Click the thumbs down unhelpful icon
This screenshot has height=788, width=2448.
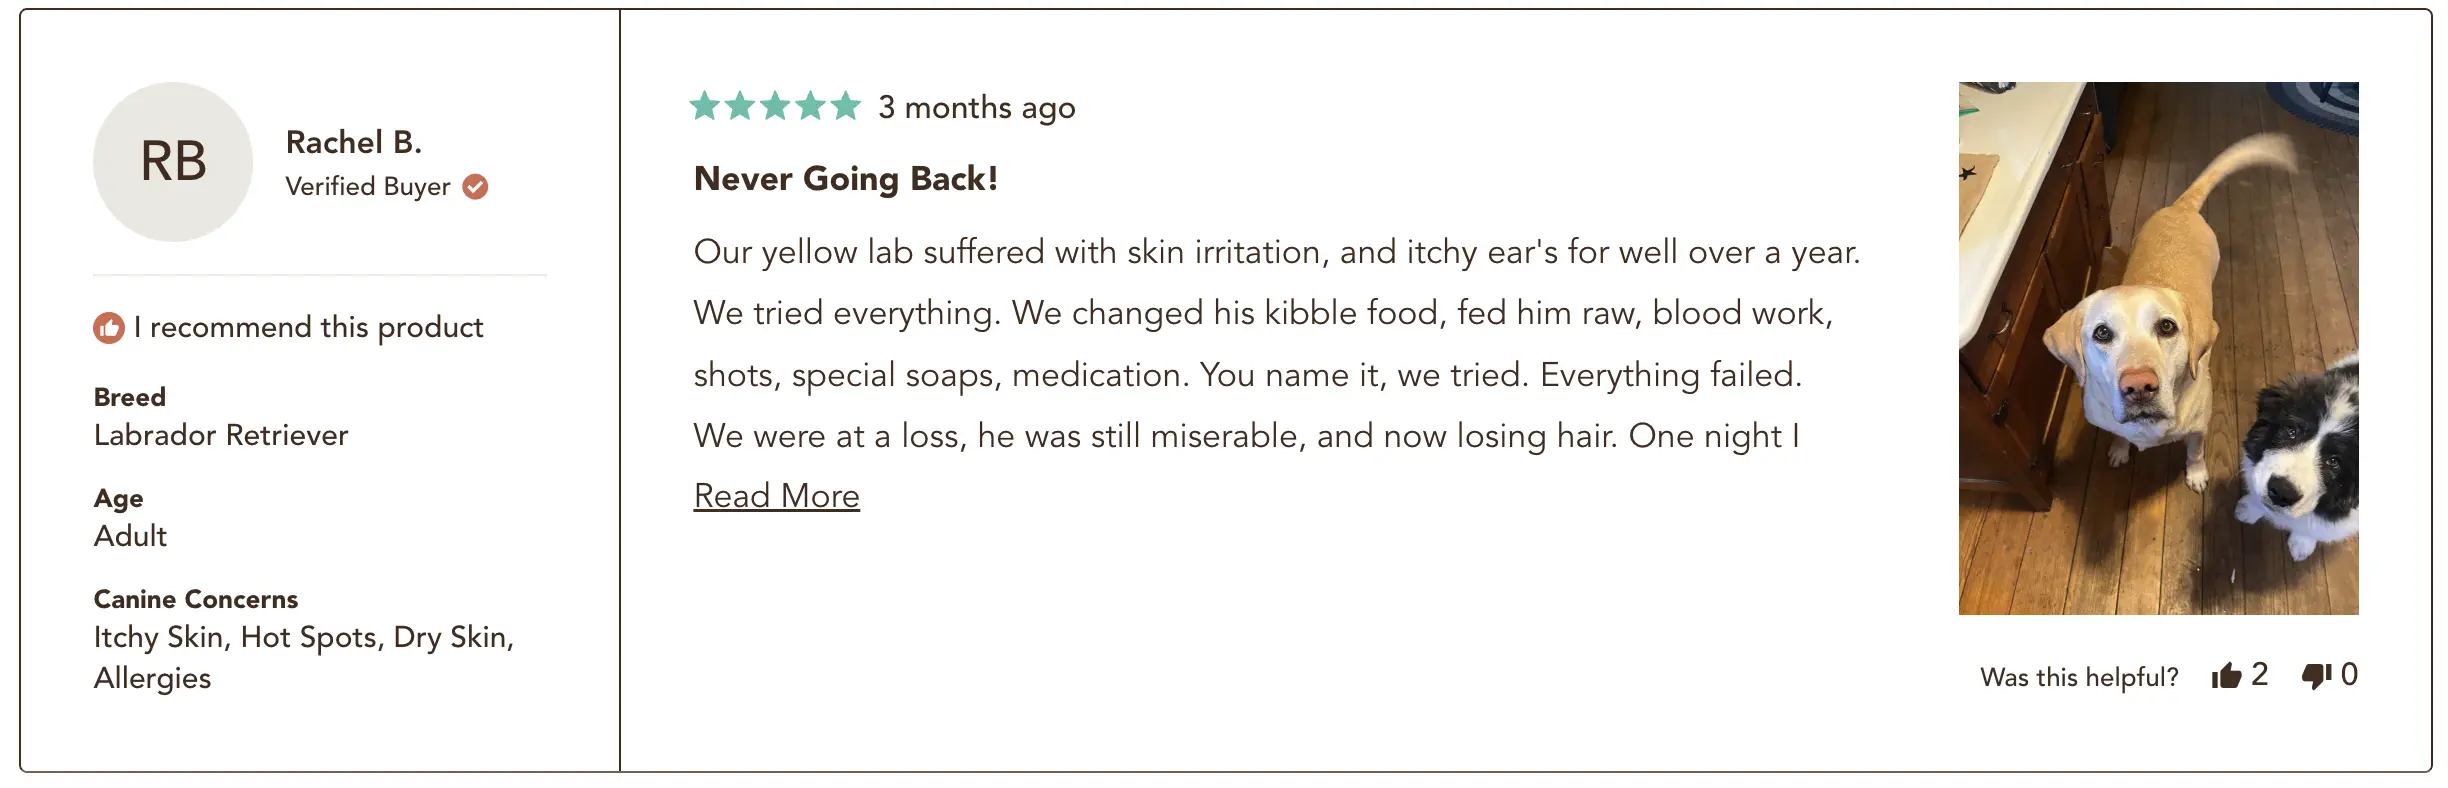(2316, 677)
